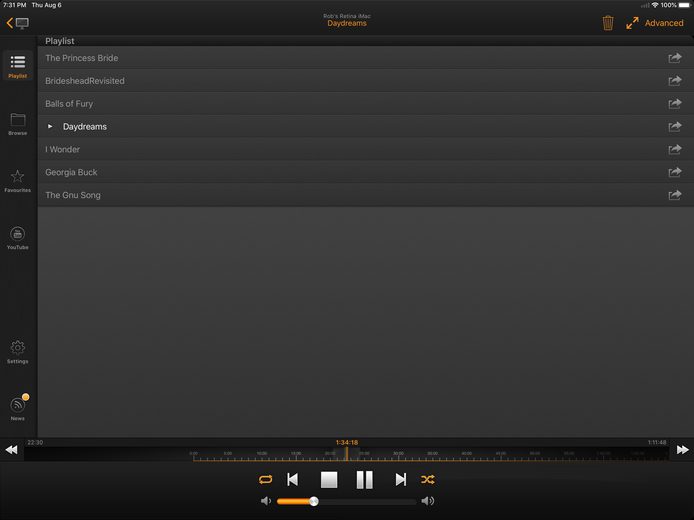Select BridesheadRevisited in the playlist
This screenshot has width=694, height=520.
[x=365, y=81]
